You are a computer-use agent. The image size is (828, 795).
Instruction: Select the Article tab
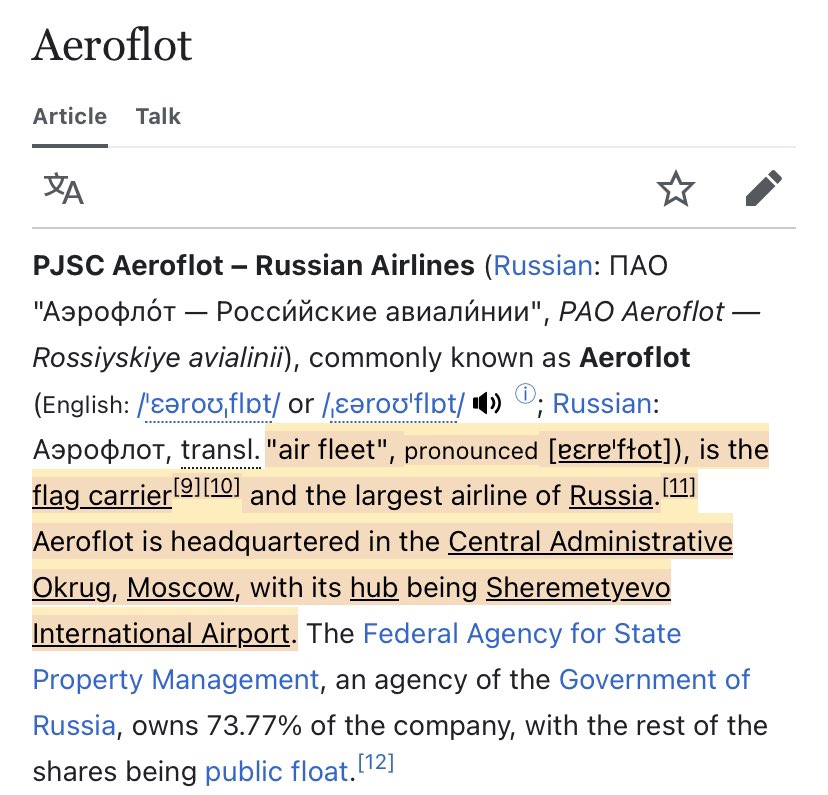[70, 116]
